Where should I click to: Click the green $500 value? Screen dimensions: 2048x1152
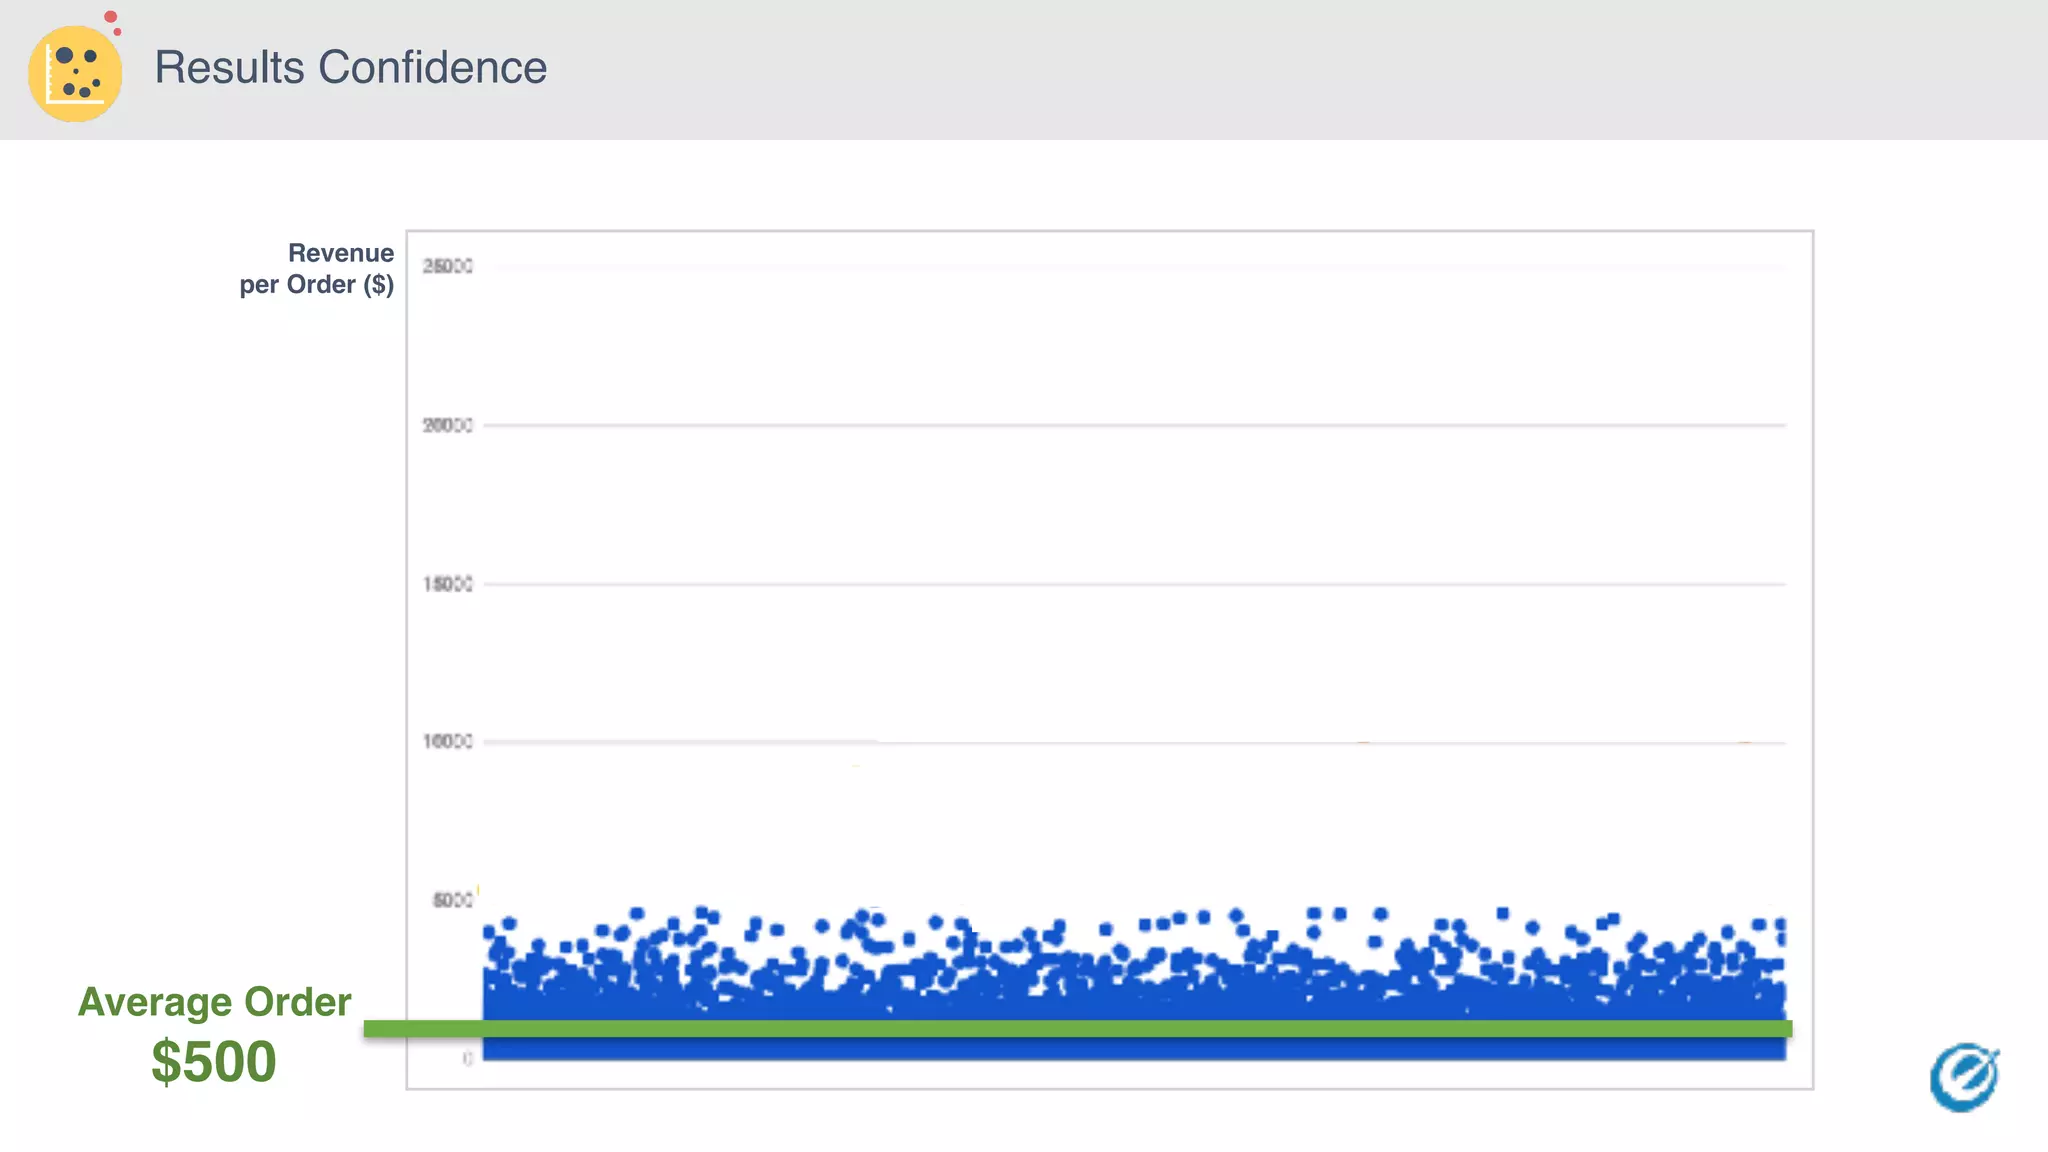click(213, 1061)
